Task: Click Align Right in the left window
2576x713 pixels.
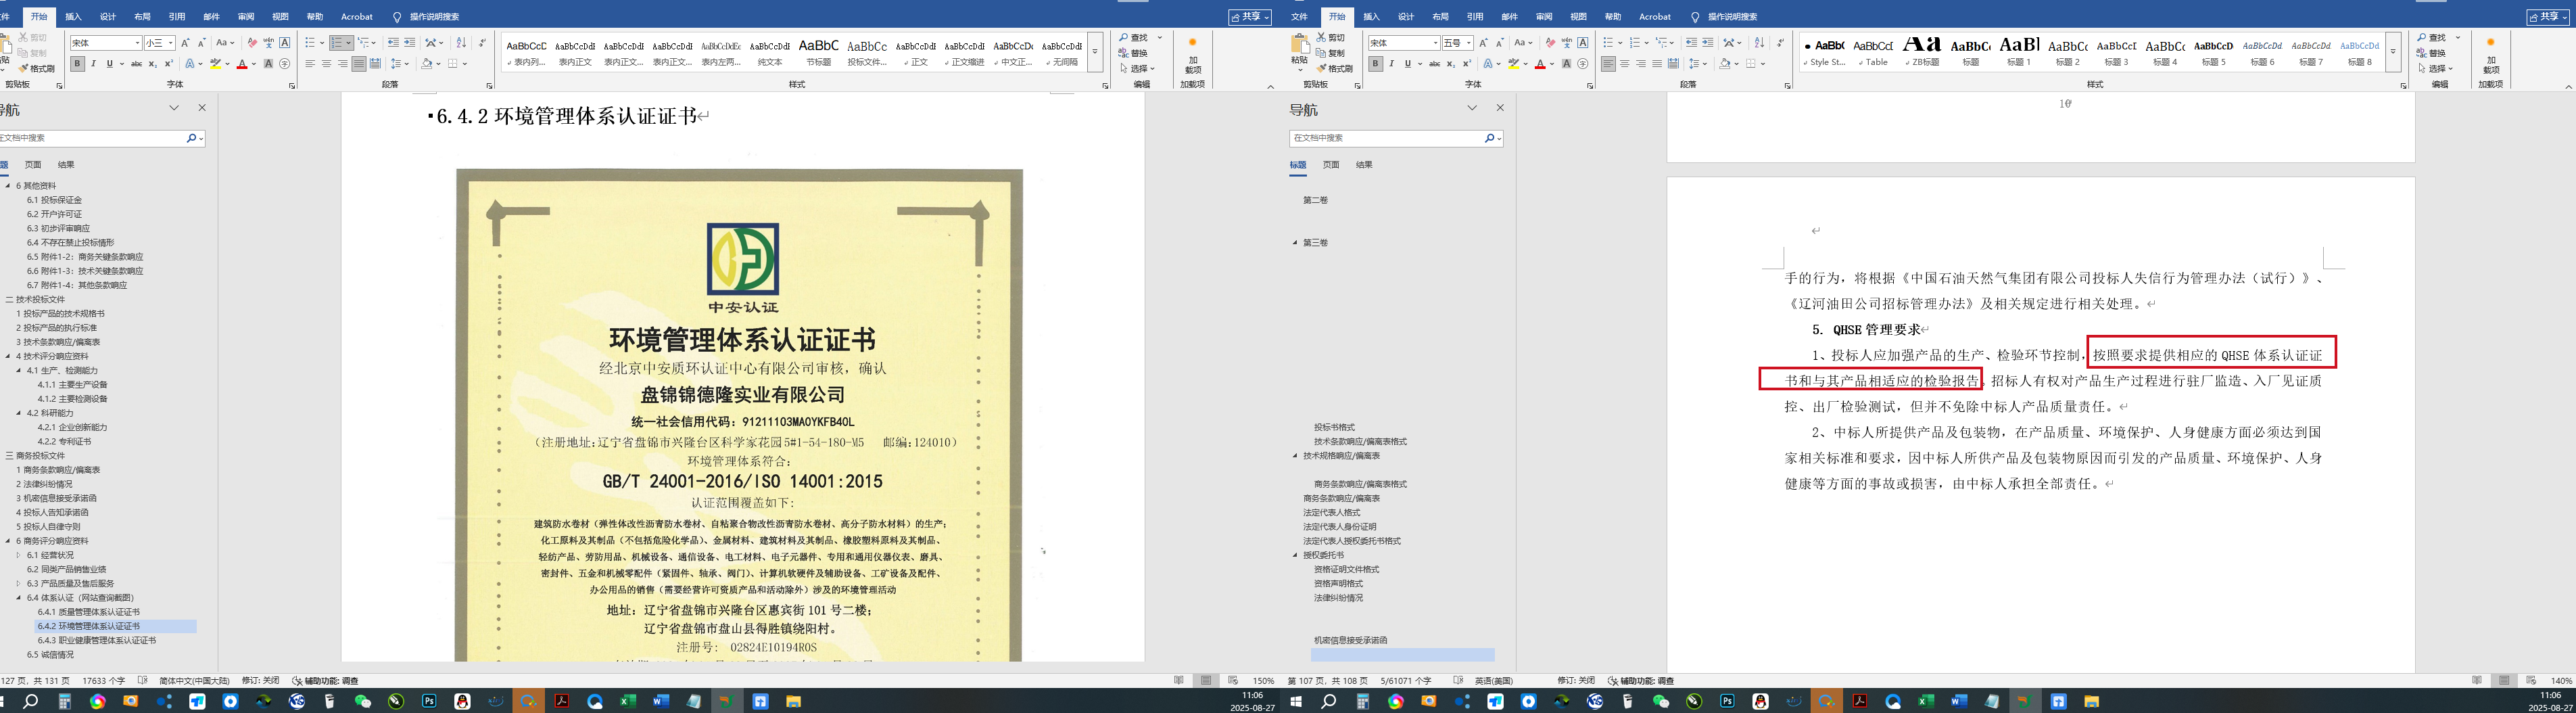Action: (x=342, y=64)
